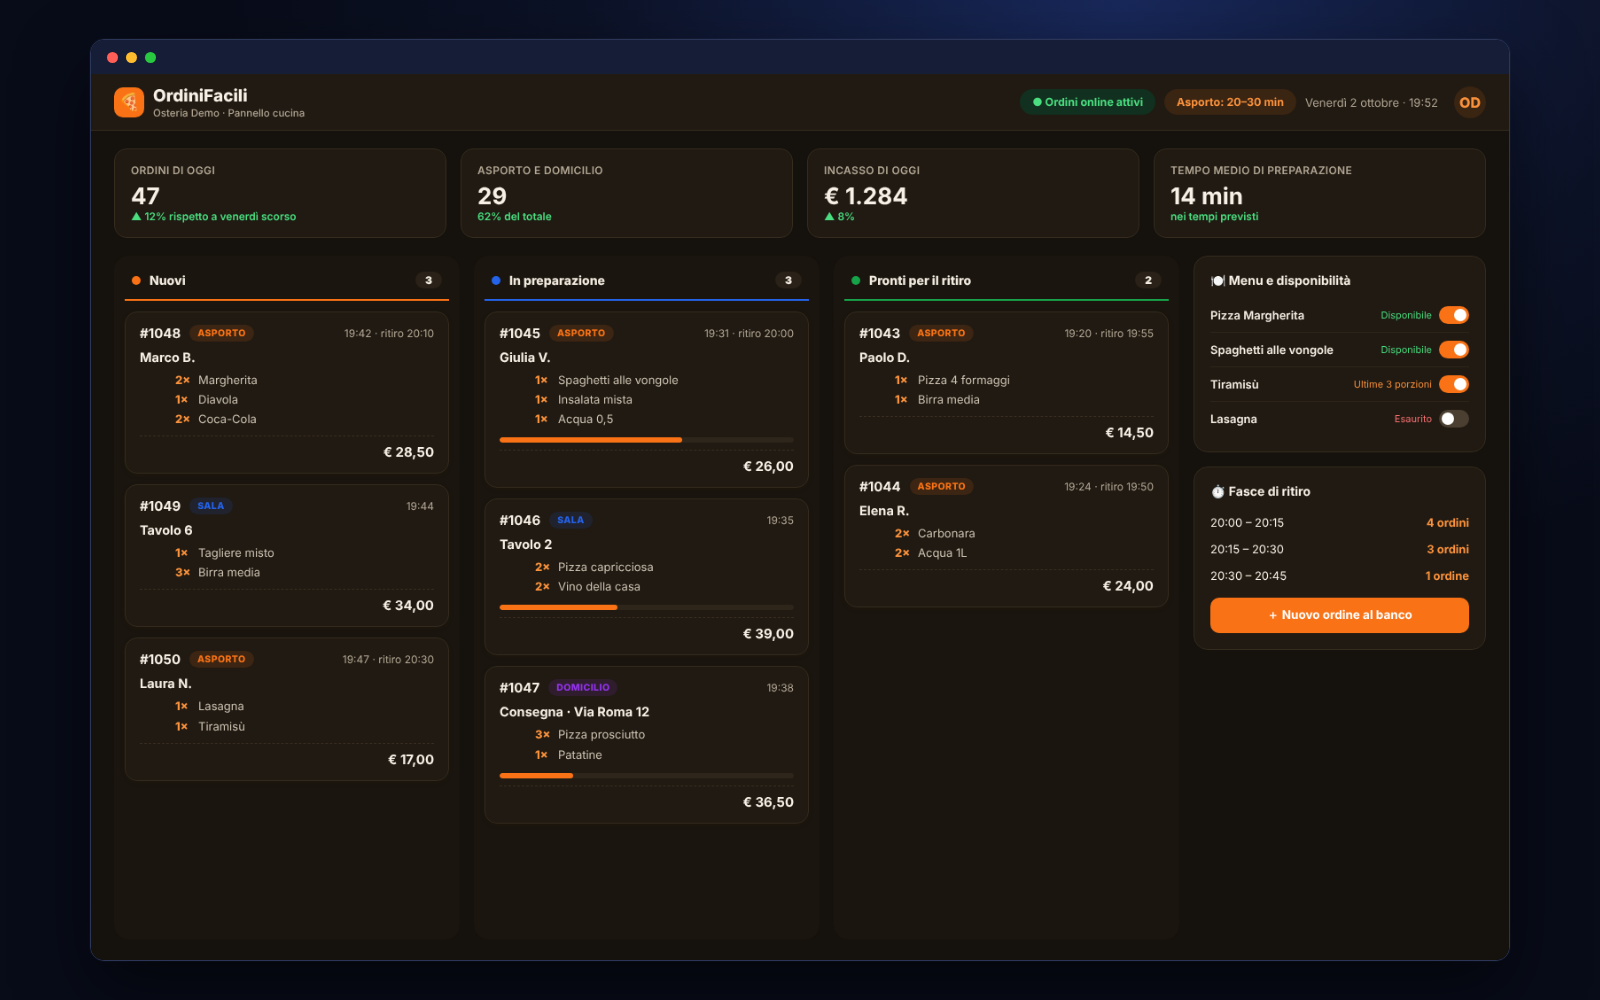
Task: Toggle Pizza Margherita availability off
Action: coord(1454,315)
